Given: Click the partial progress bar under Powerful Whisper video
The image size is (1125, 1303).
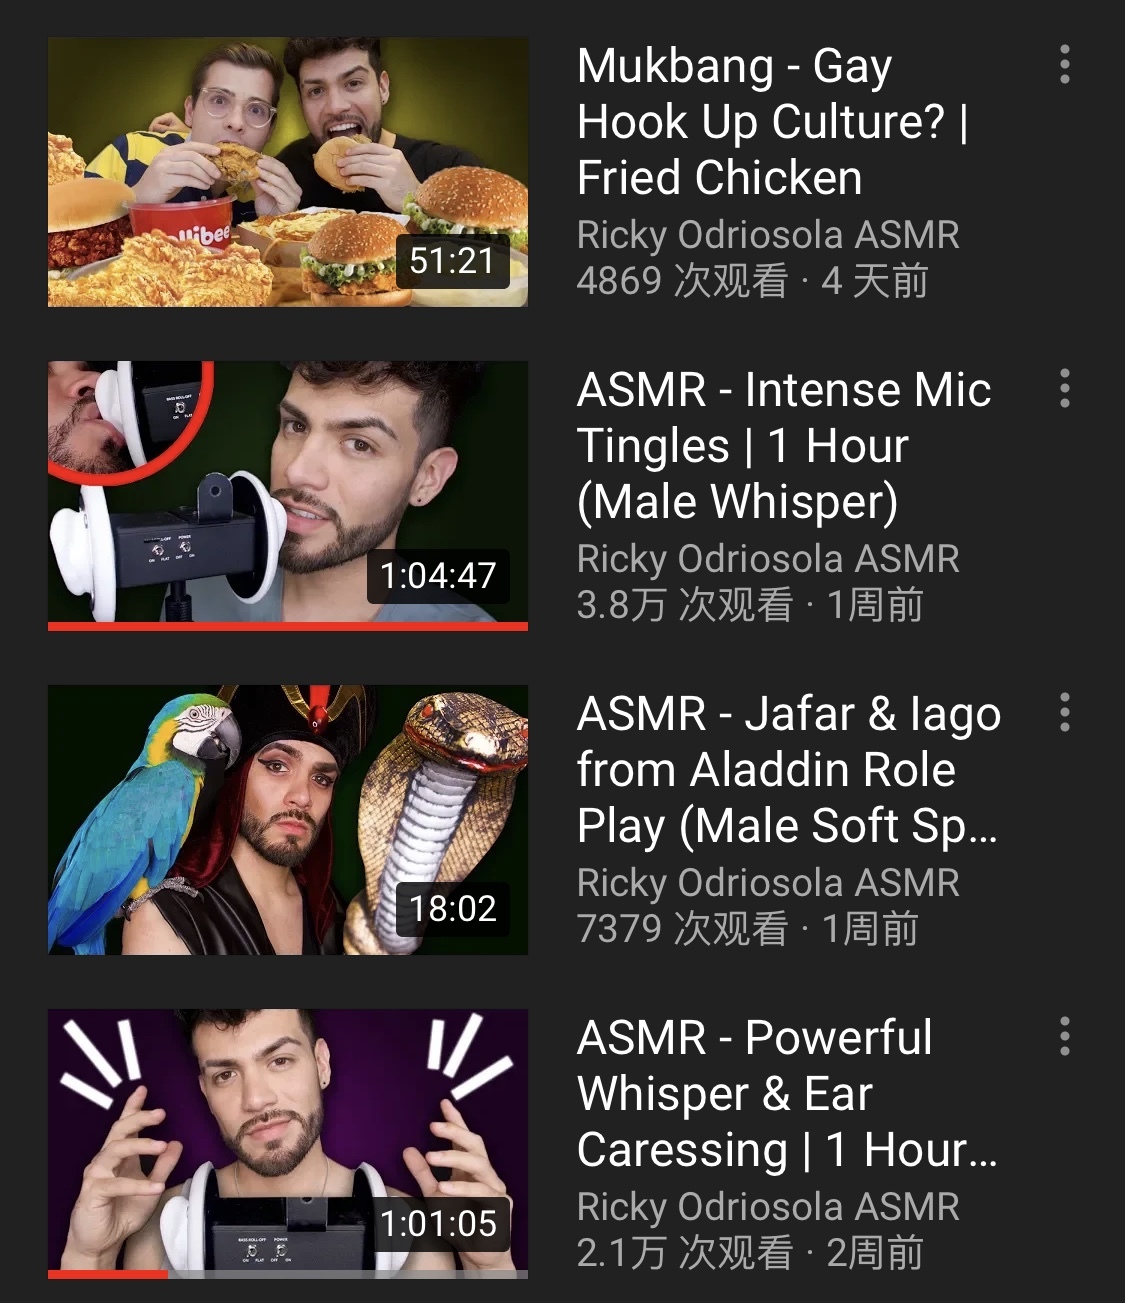Looking at the screenshot, I should pos(108,1275).
